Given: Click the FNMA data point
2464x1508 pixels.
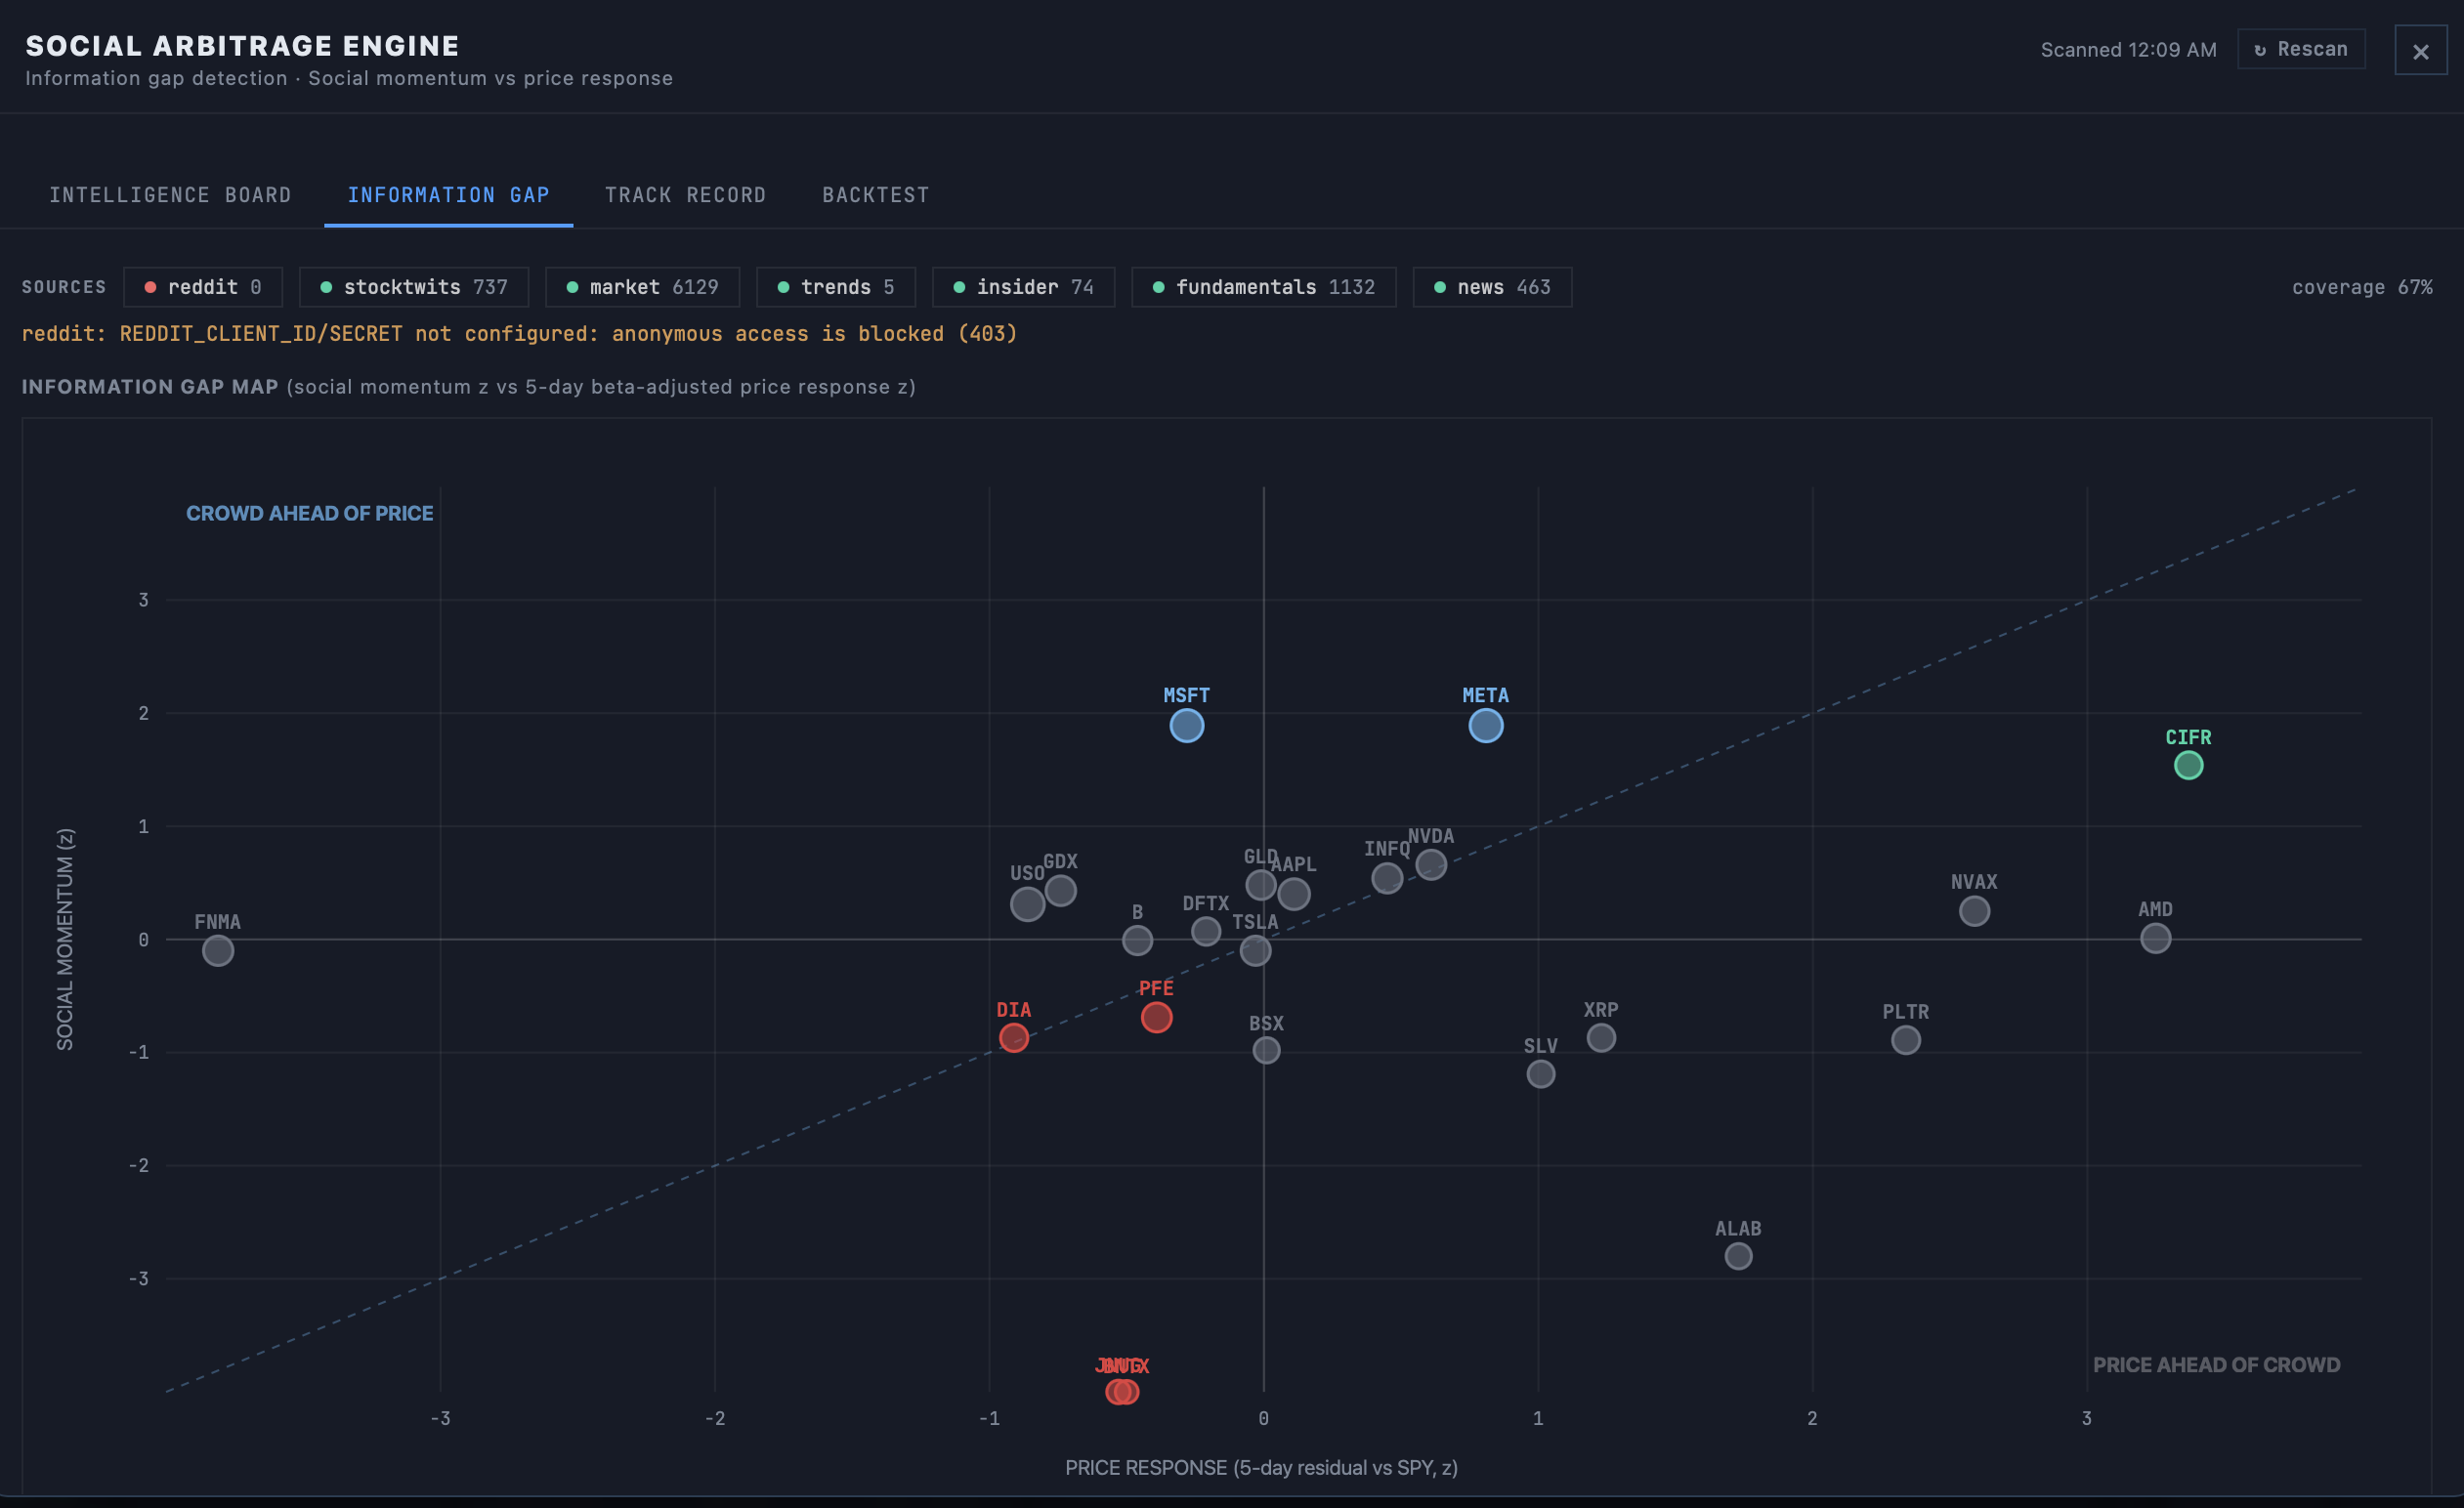Looking at the screenshot, I should click(x=218, y=951).
